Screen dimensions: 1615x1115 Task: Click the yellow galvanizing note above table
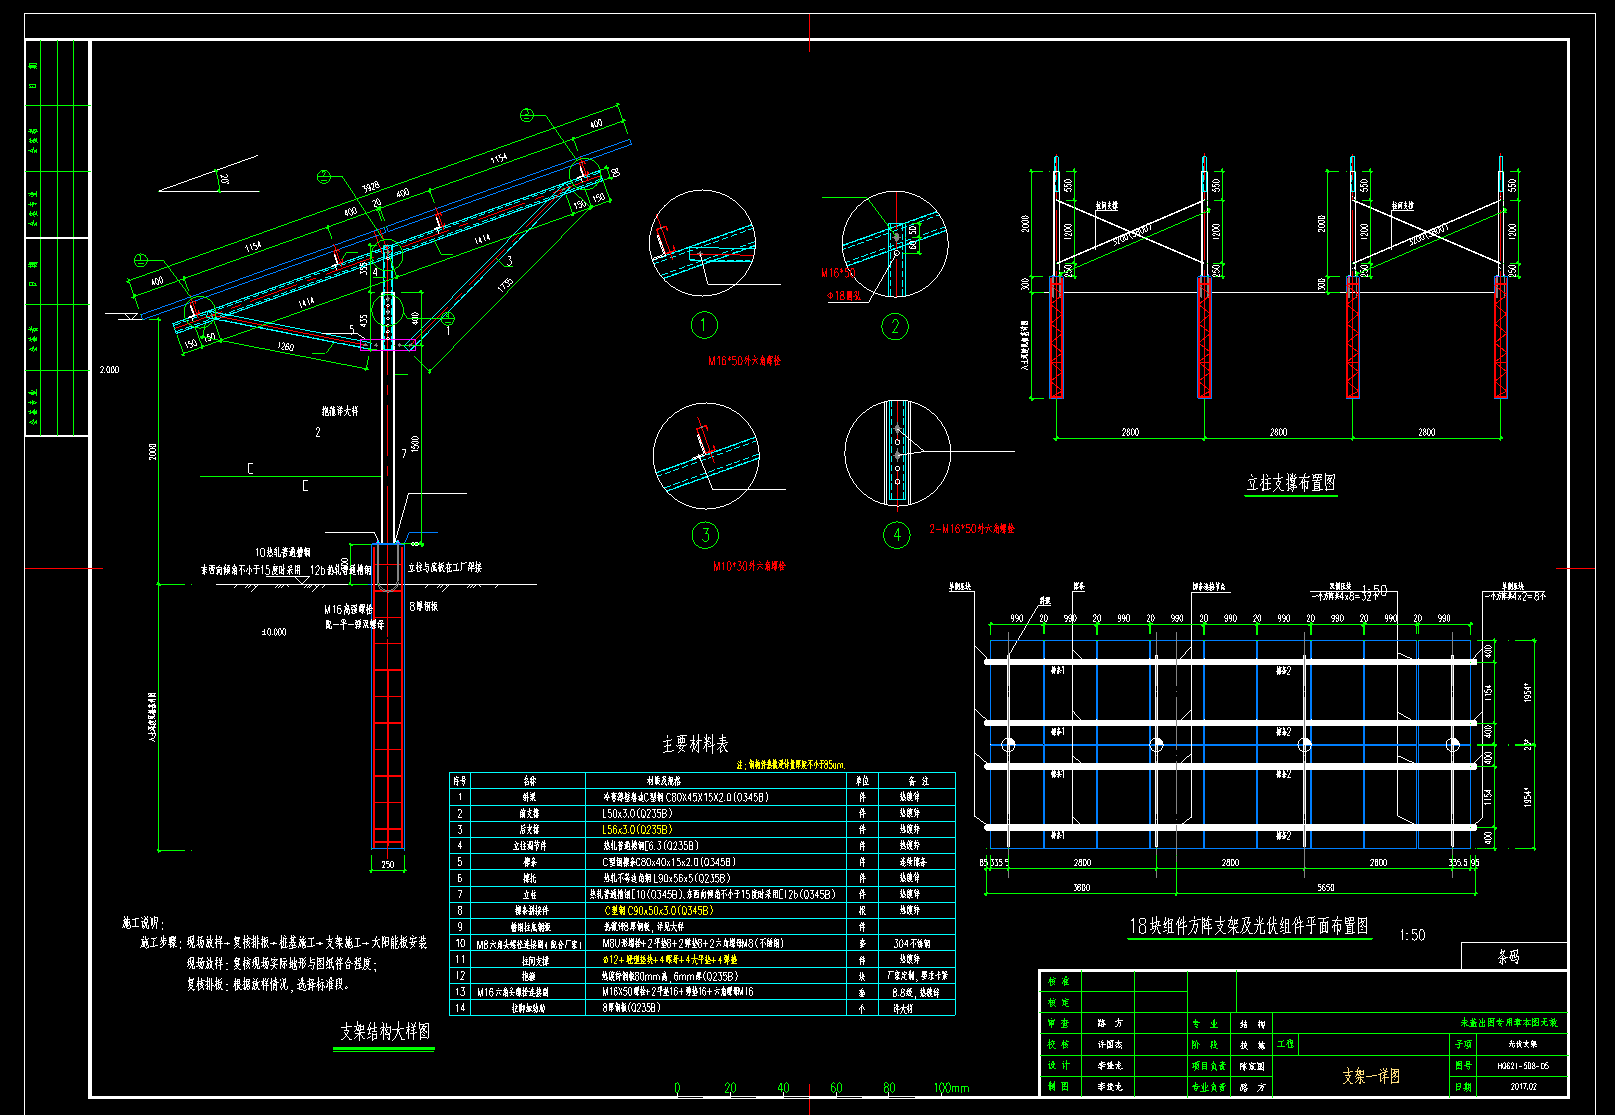coord(791,765)
